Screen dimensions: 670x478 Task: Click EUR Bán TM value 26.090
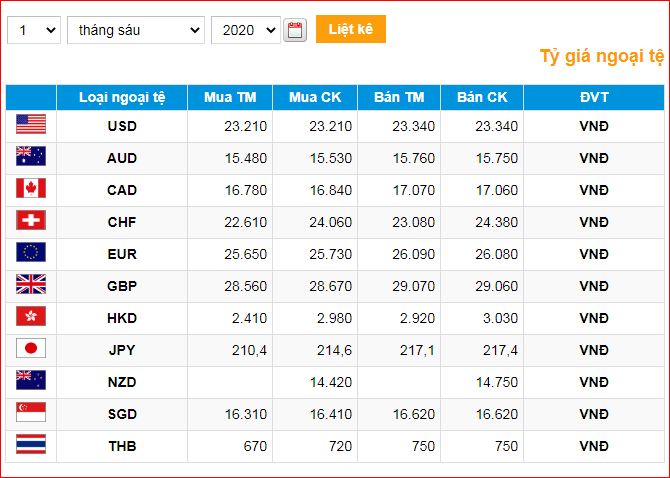(x=414, y=255)
